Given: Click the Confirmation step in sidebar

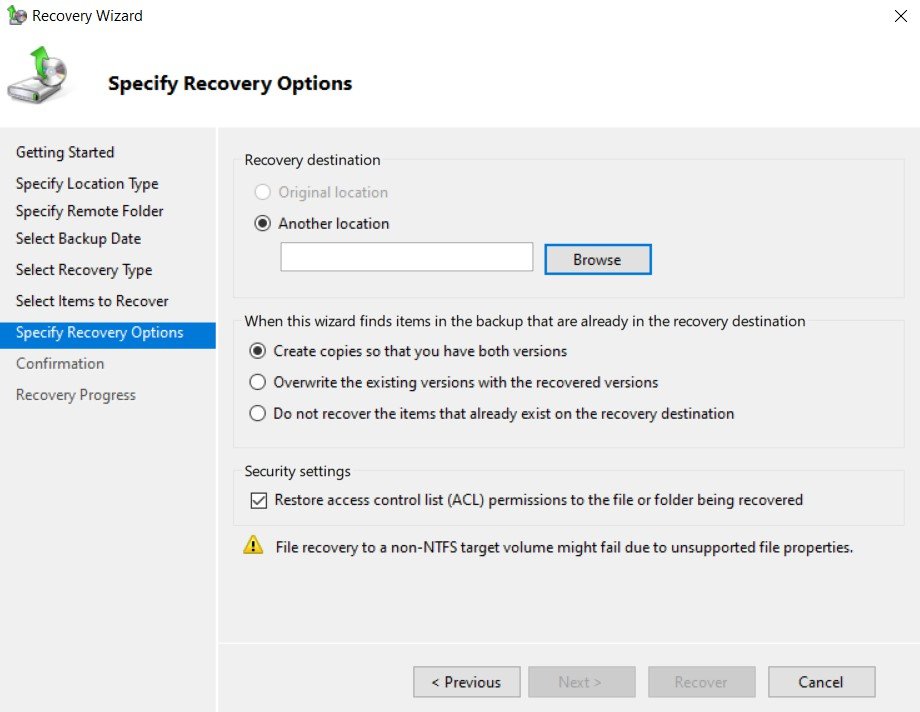Looking at the screenshot, I should tap(60, 364).
